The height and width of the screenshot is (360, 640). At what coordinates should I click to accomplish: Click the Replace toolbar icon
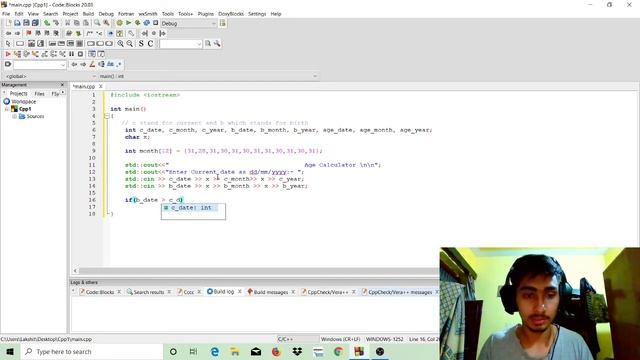coord(106,23)
